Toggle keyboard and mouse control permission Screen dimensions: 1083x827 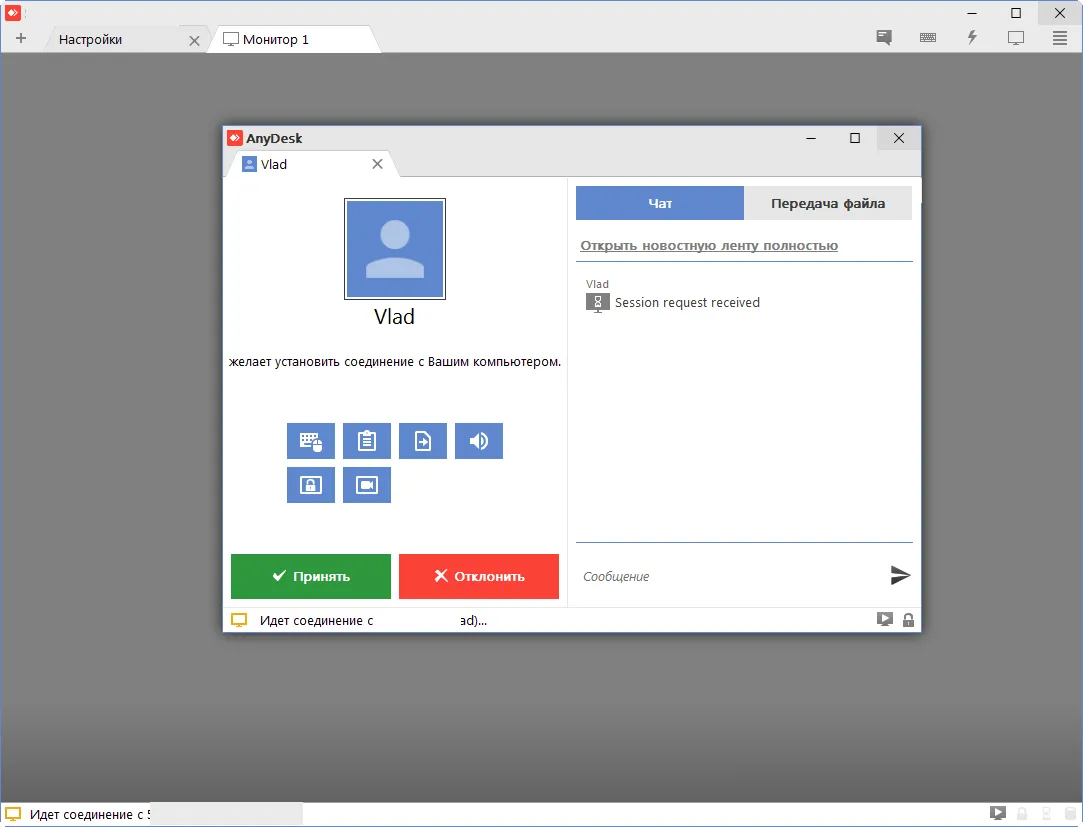310,441
